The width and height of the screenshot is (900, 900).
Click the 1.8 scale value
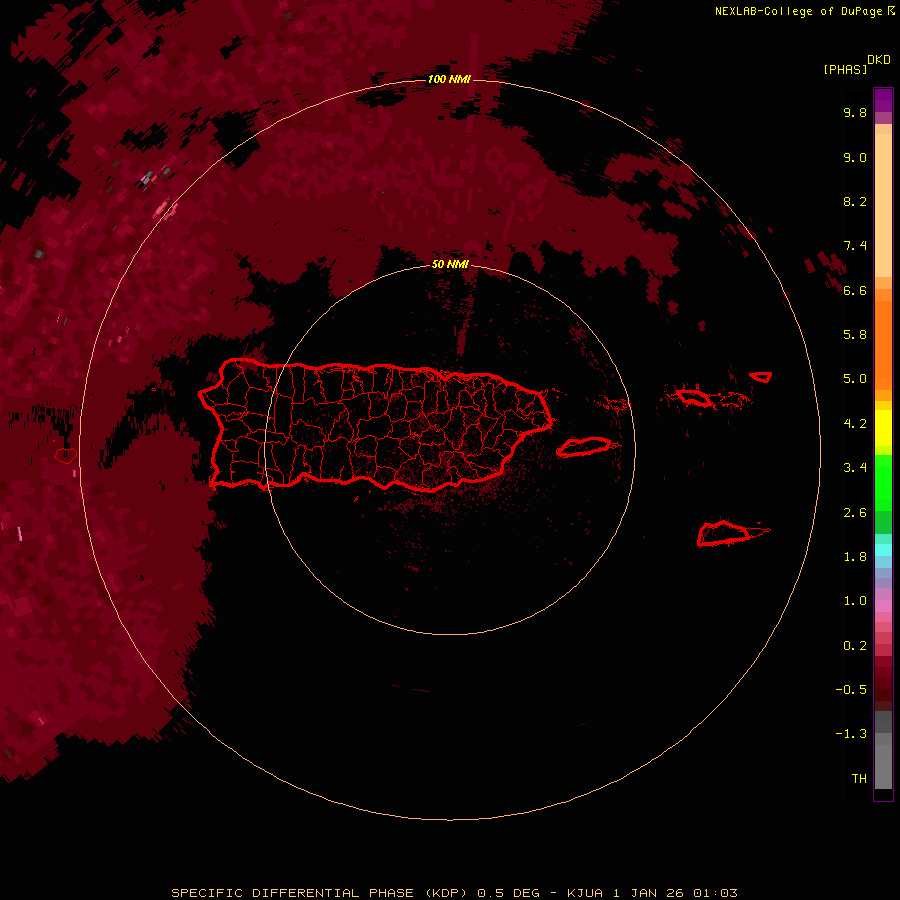click(x=855, y=557)
